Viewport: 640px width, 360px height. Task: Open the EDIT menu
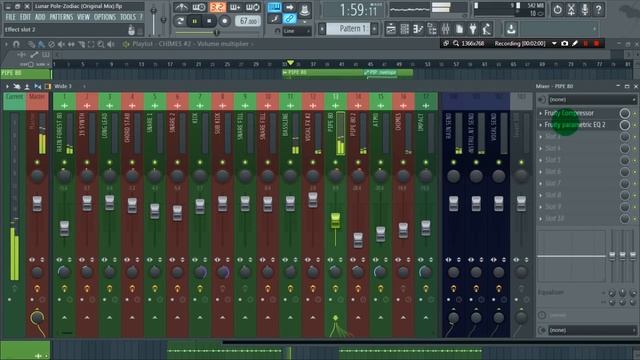click(25, 17)
